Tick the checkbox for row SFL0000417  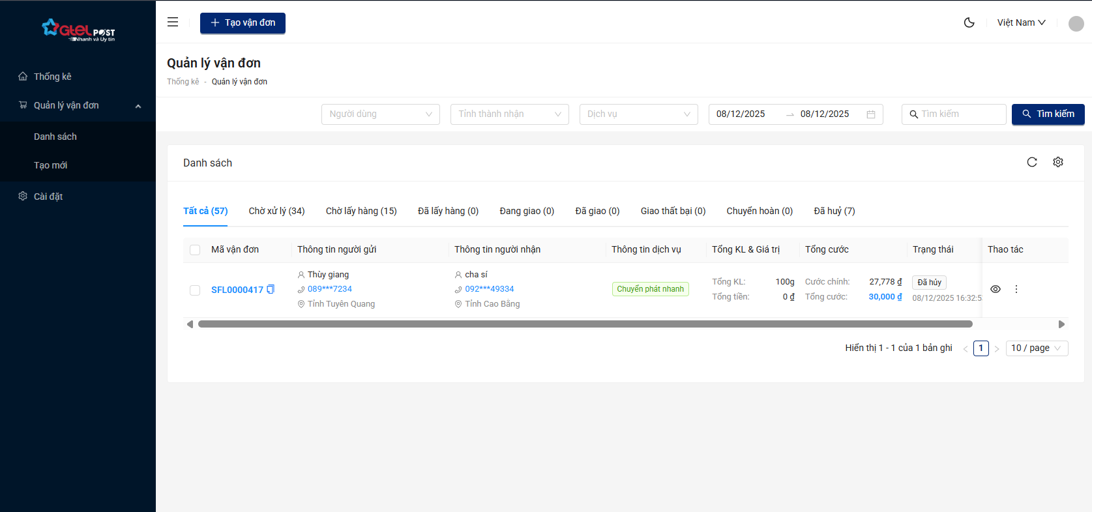click(x=195, y=290)
